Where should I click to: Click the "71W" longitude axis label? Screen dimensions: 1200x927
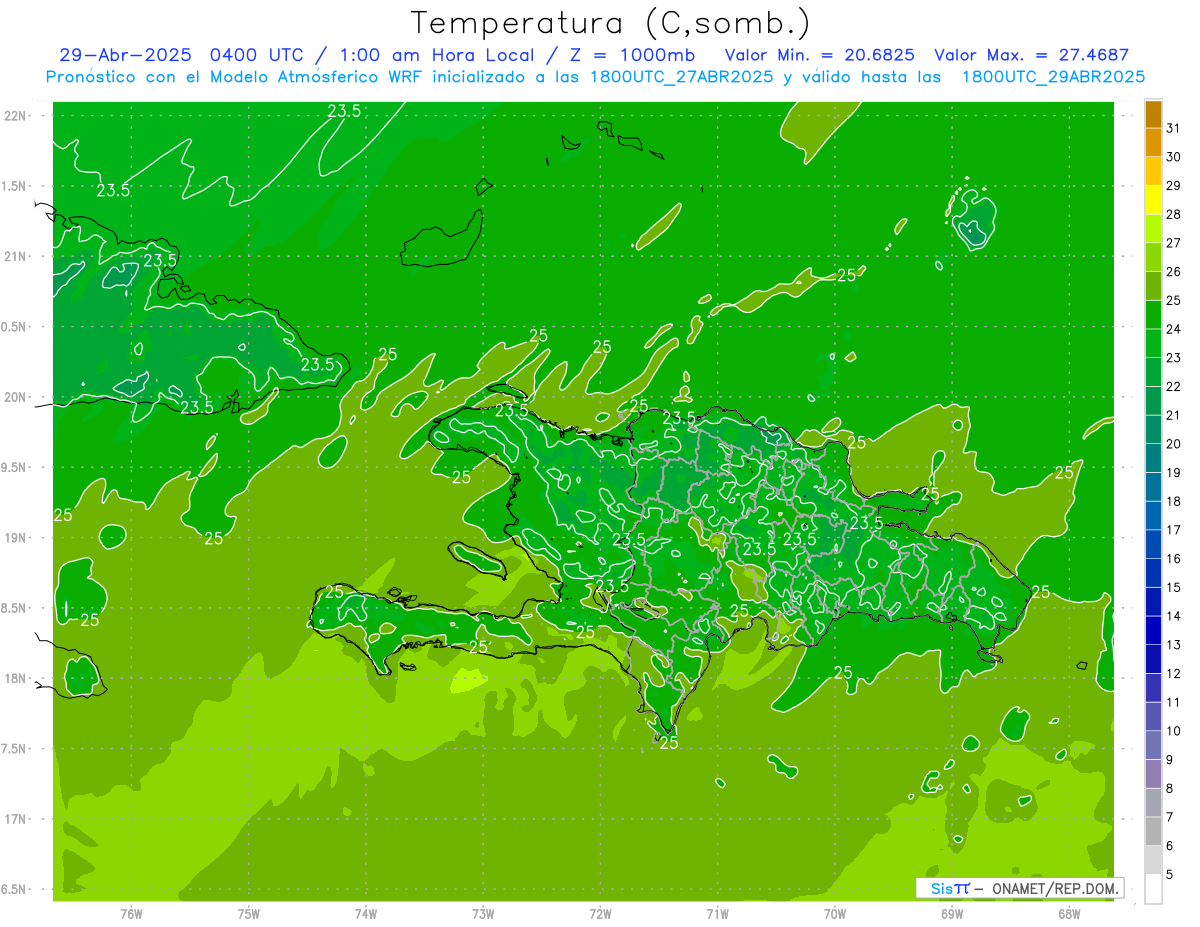pos(717,914)
